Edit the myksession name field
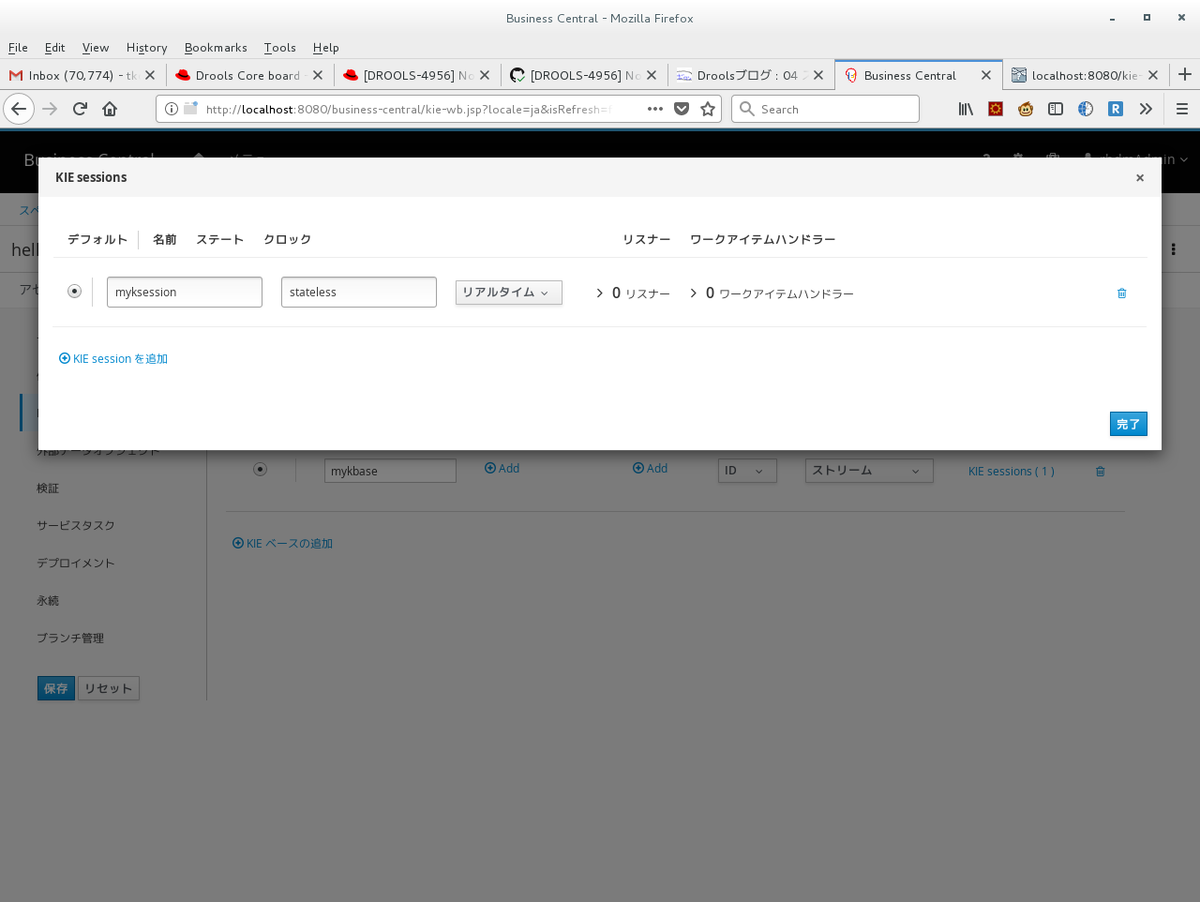Viewport: 1200px width, 902px height. 184,292
